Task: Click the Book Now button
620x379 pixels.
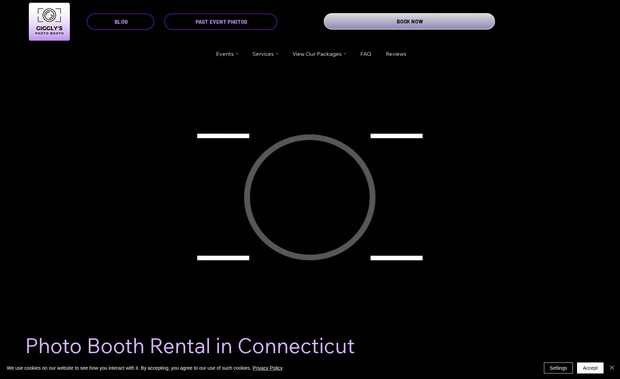Action: point(409,21)
